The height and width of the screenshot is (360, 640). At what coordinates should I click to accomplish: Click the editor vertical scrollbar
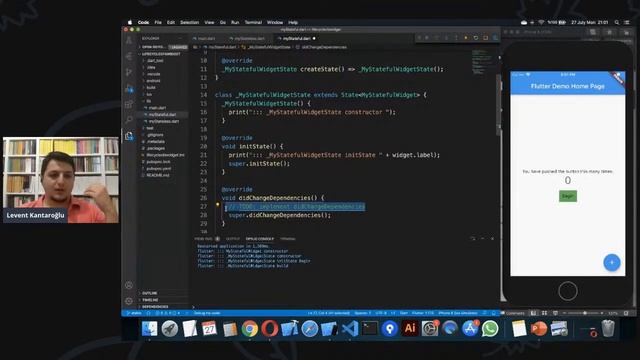(498, 106)
